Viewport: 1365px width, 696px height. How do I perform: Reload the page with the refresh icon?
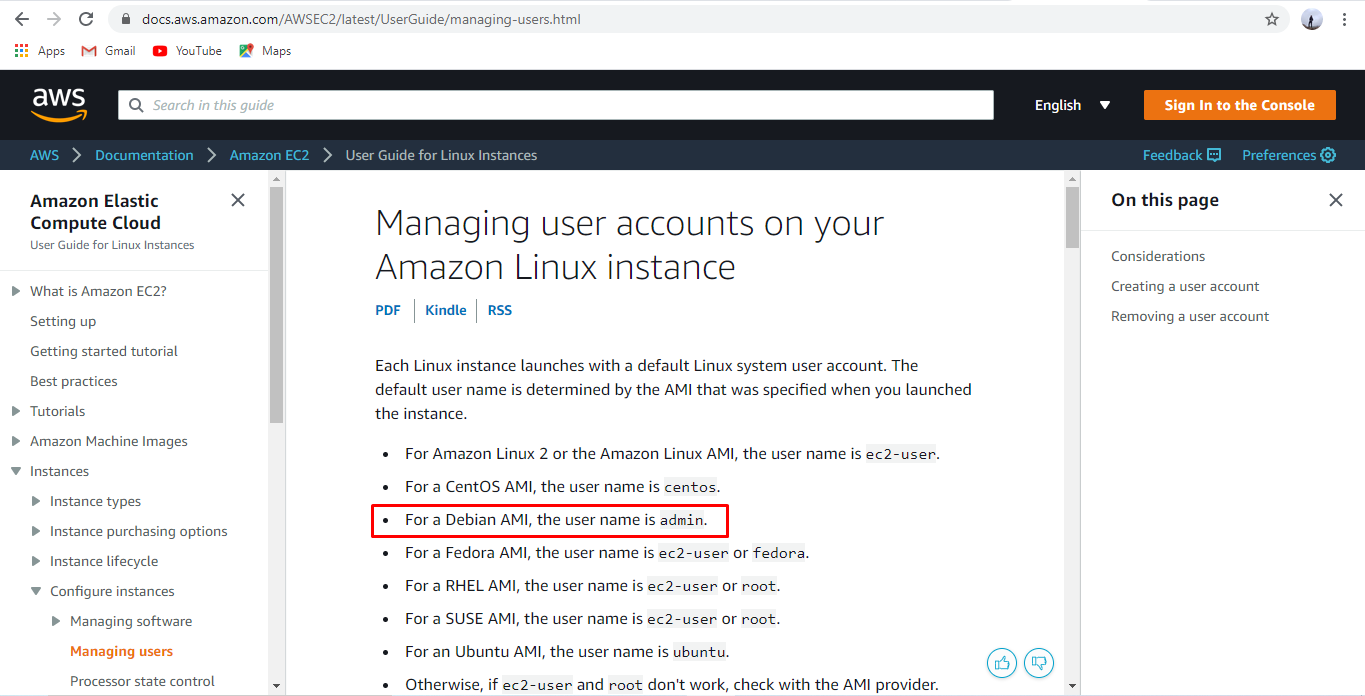point(86,19)
